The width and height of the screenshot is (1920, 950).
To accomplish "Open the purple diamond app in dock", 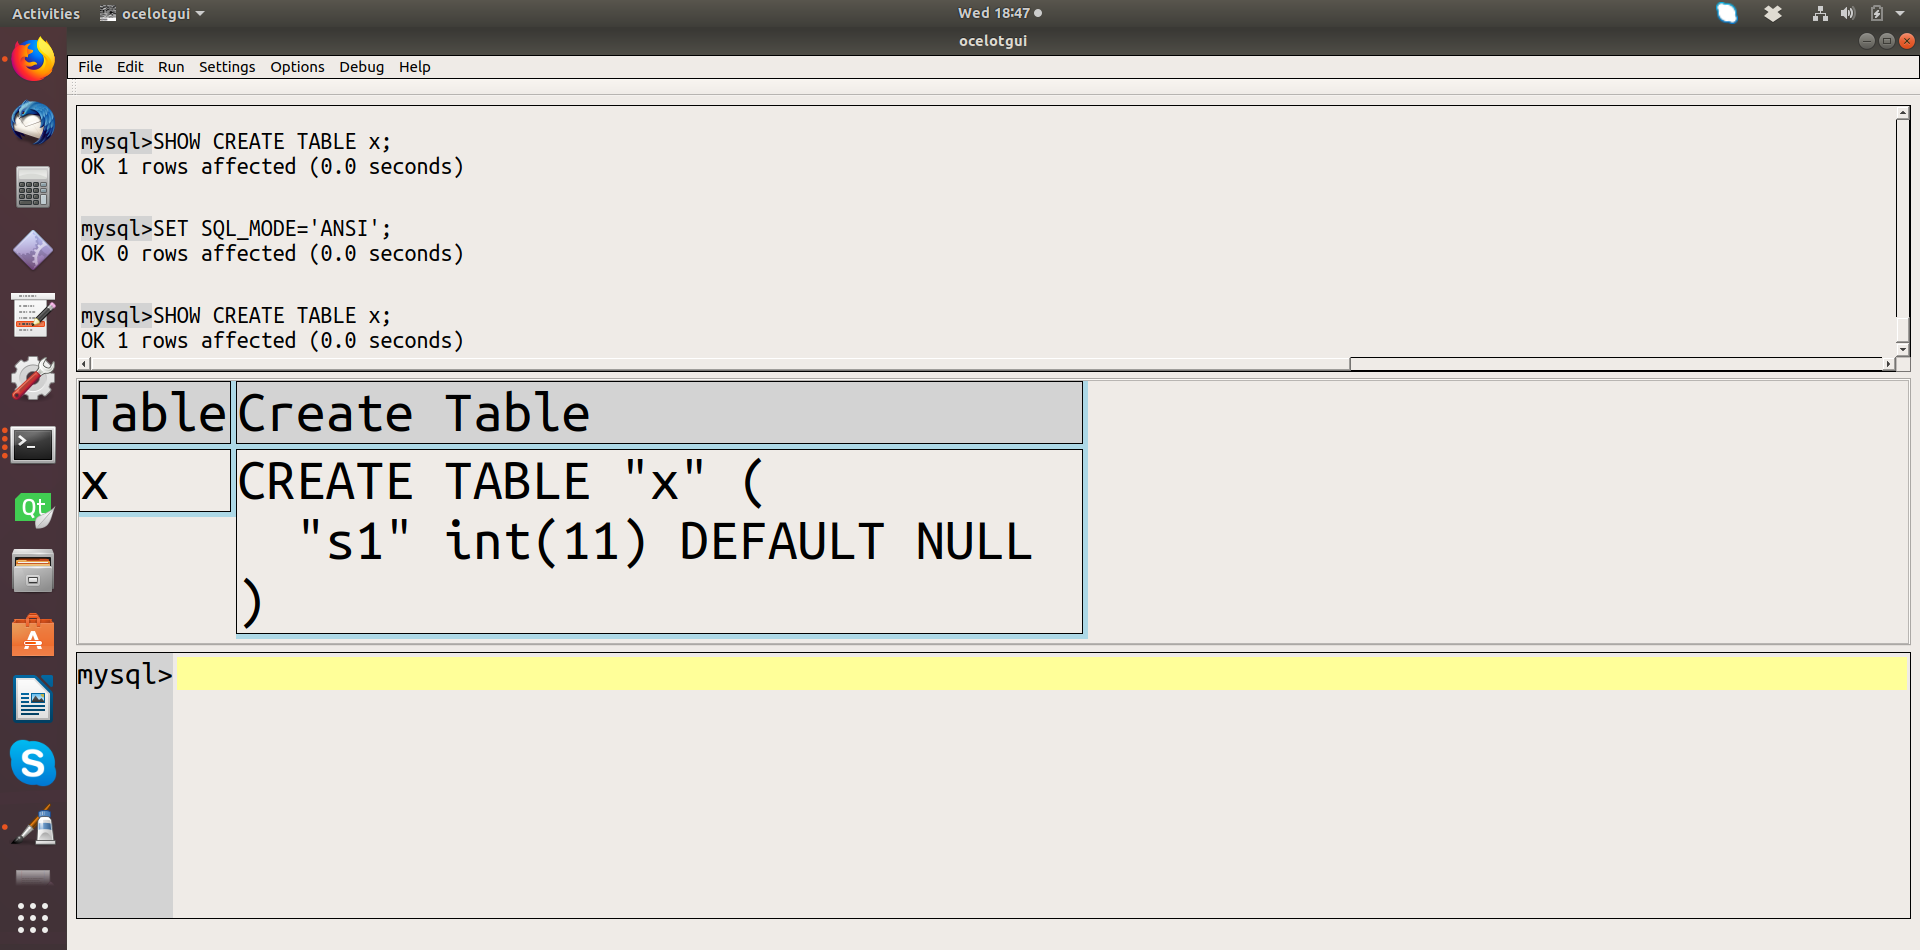I will (33, 250).
